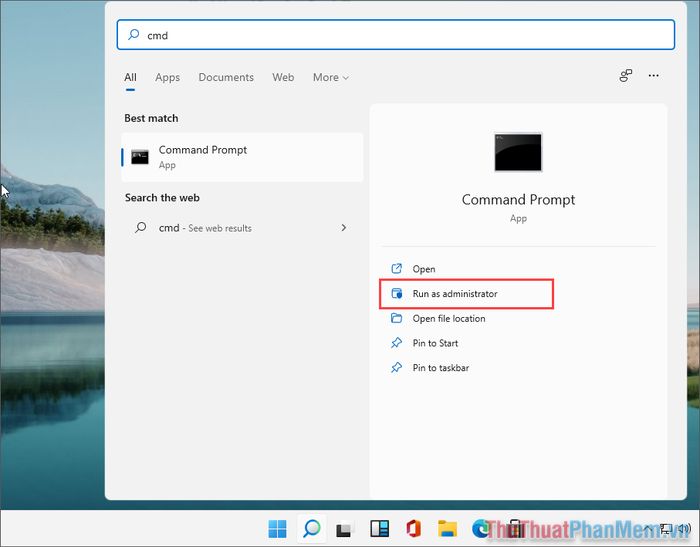Click the Run as administrator shield icon

click(x=396, y=293)
